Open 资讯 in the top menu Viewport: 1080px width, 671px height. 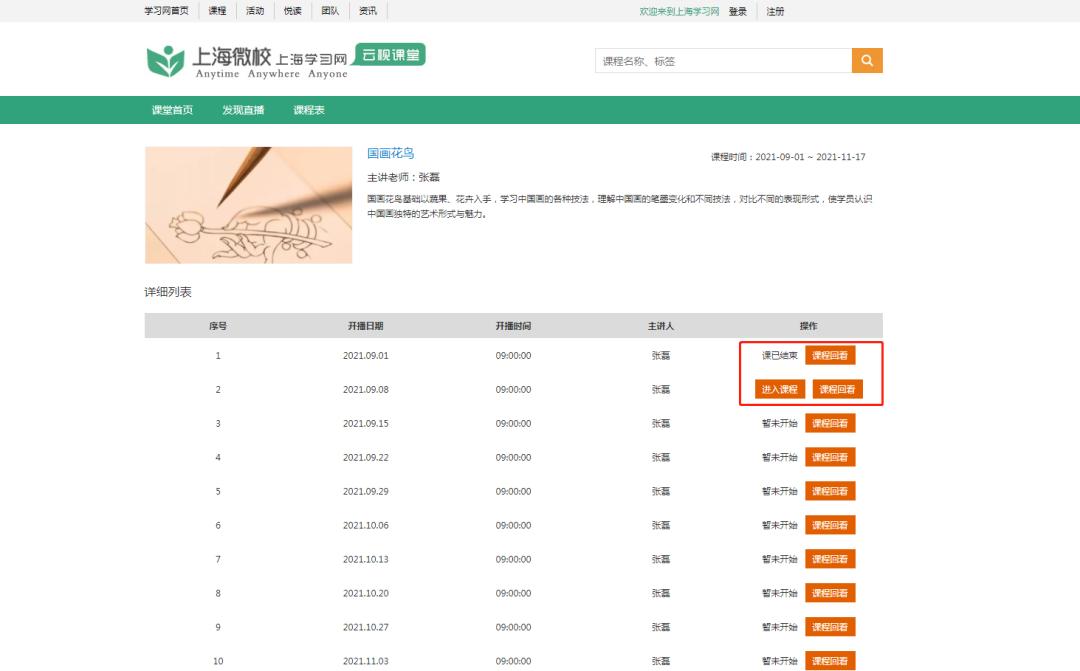tap(368, 11)
